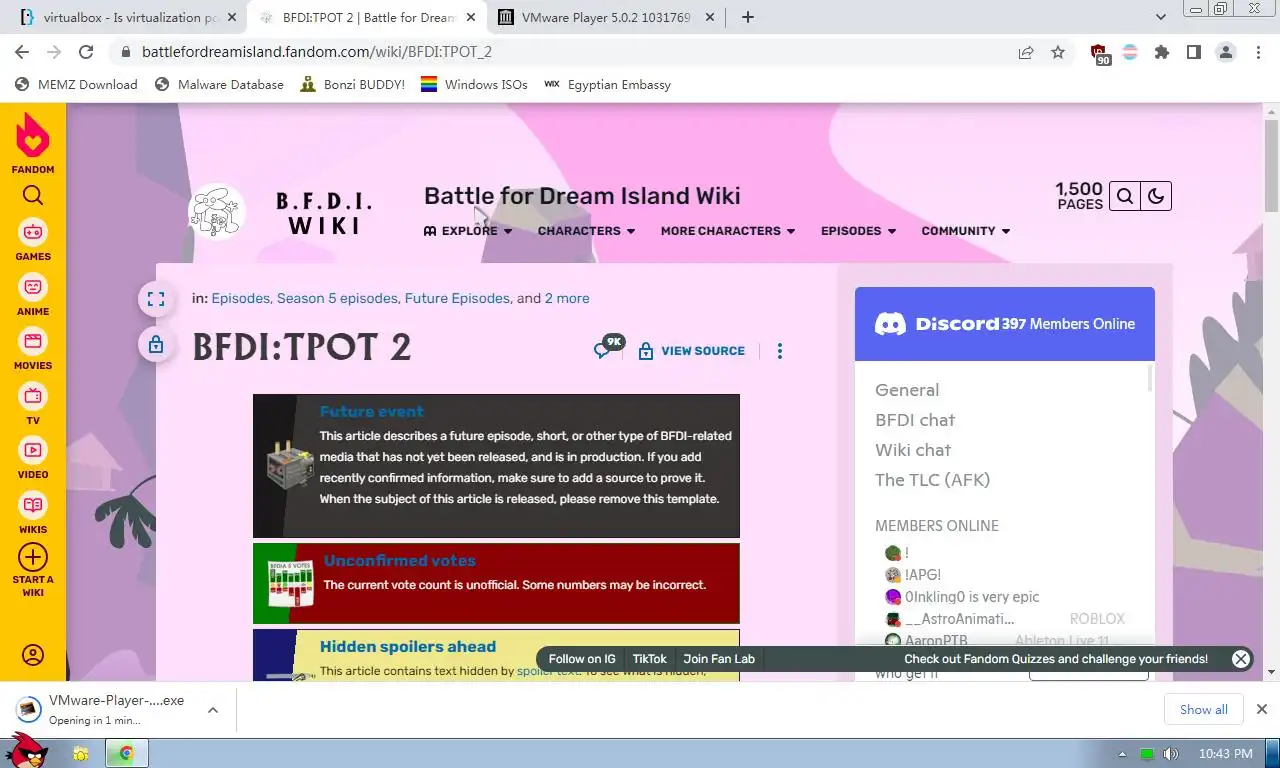The width and height of the screenshot is (1280, 768).
Task: Dismiss the Fandom Quizzes banner
Action: click(1240, 659)
